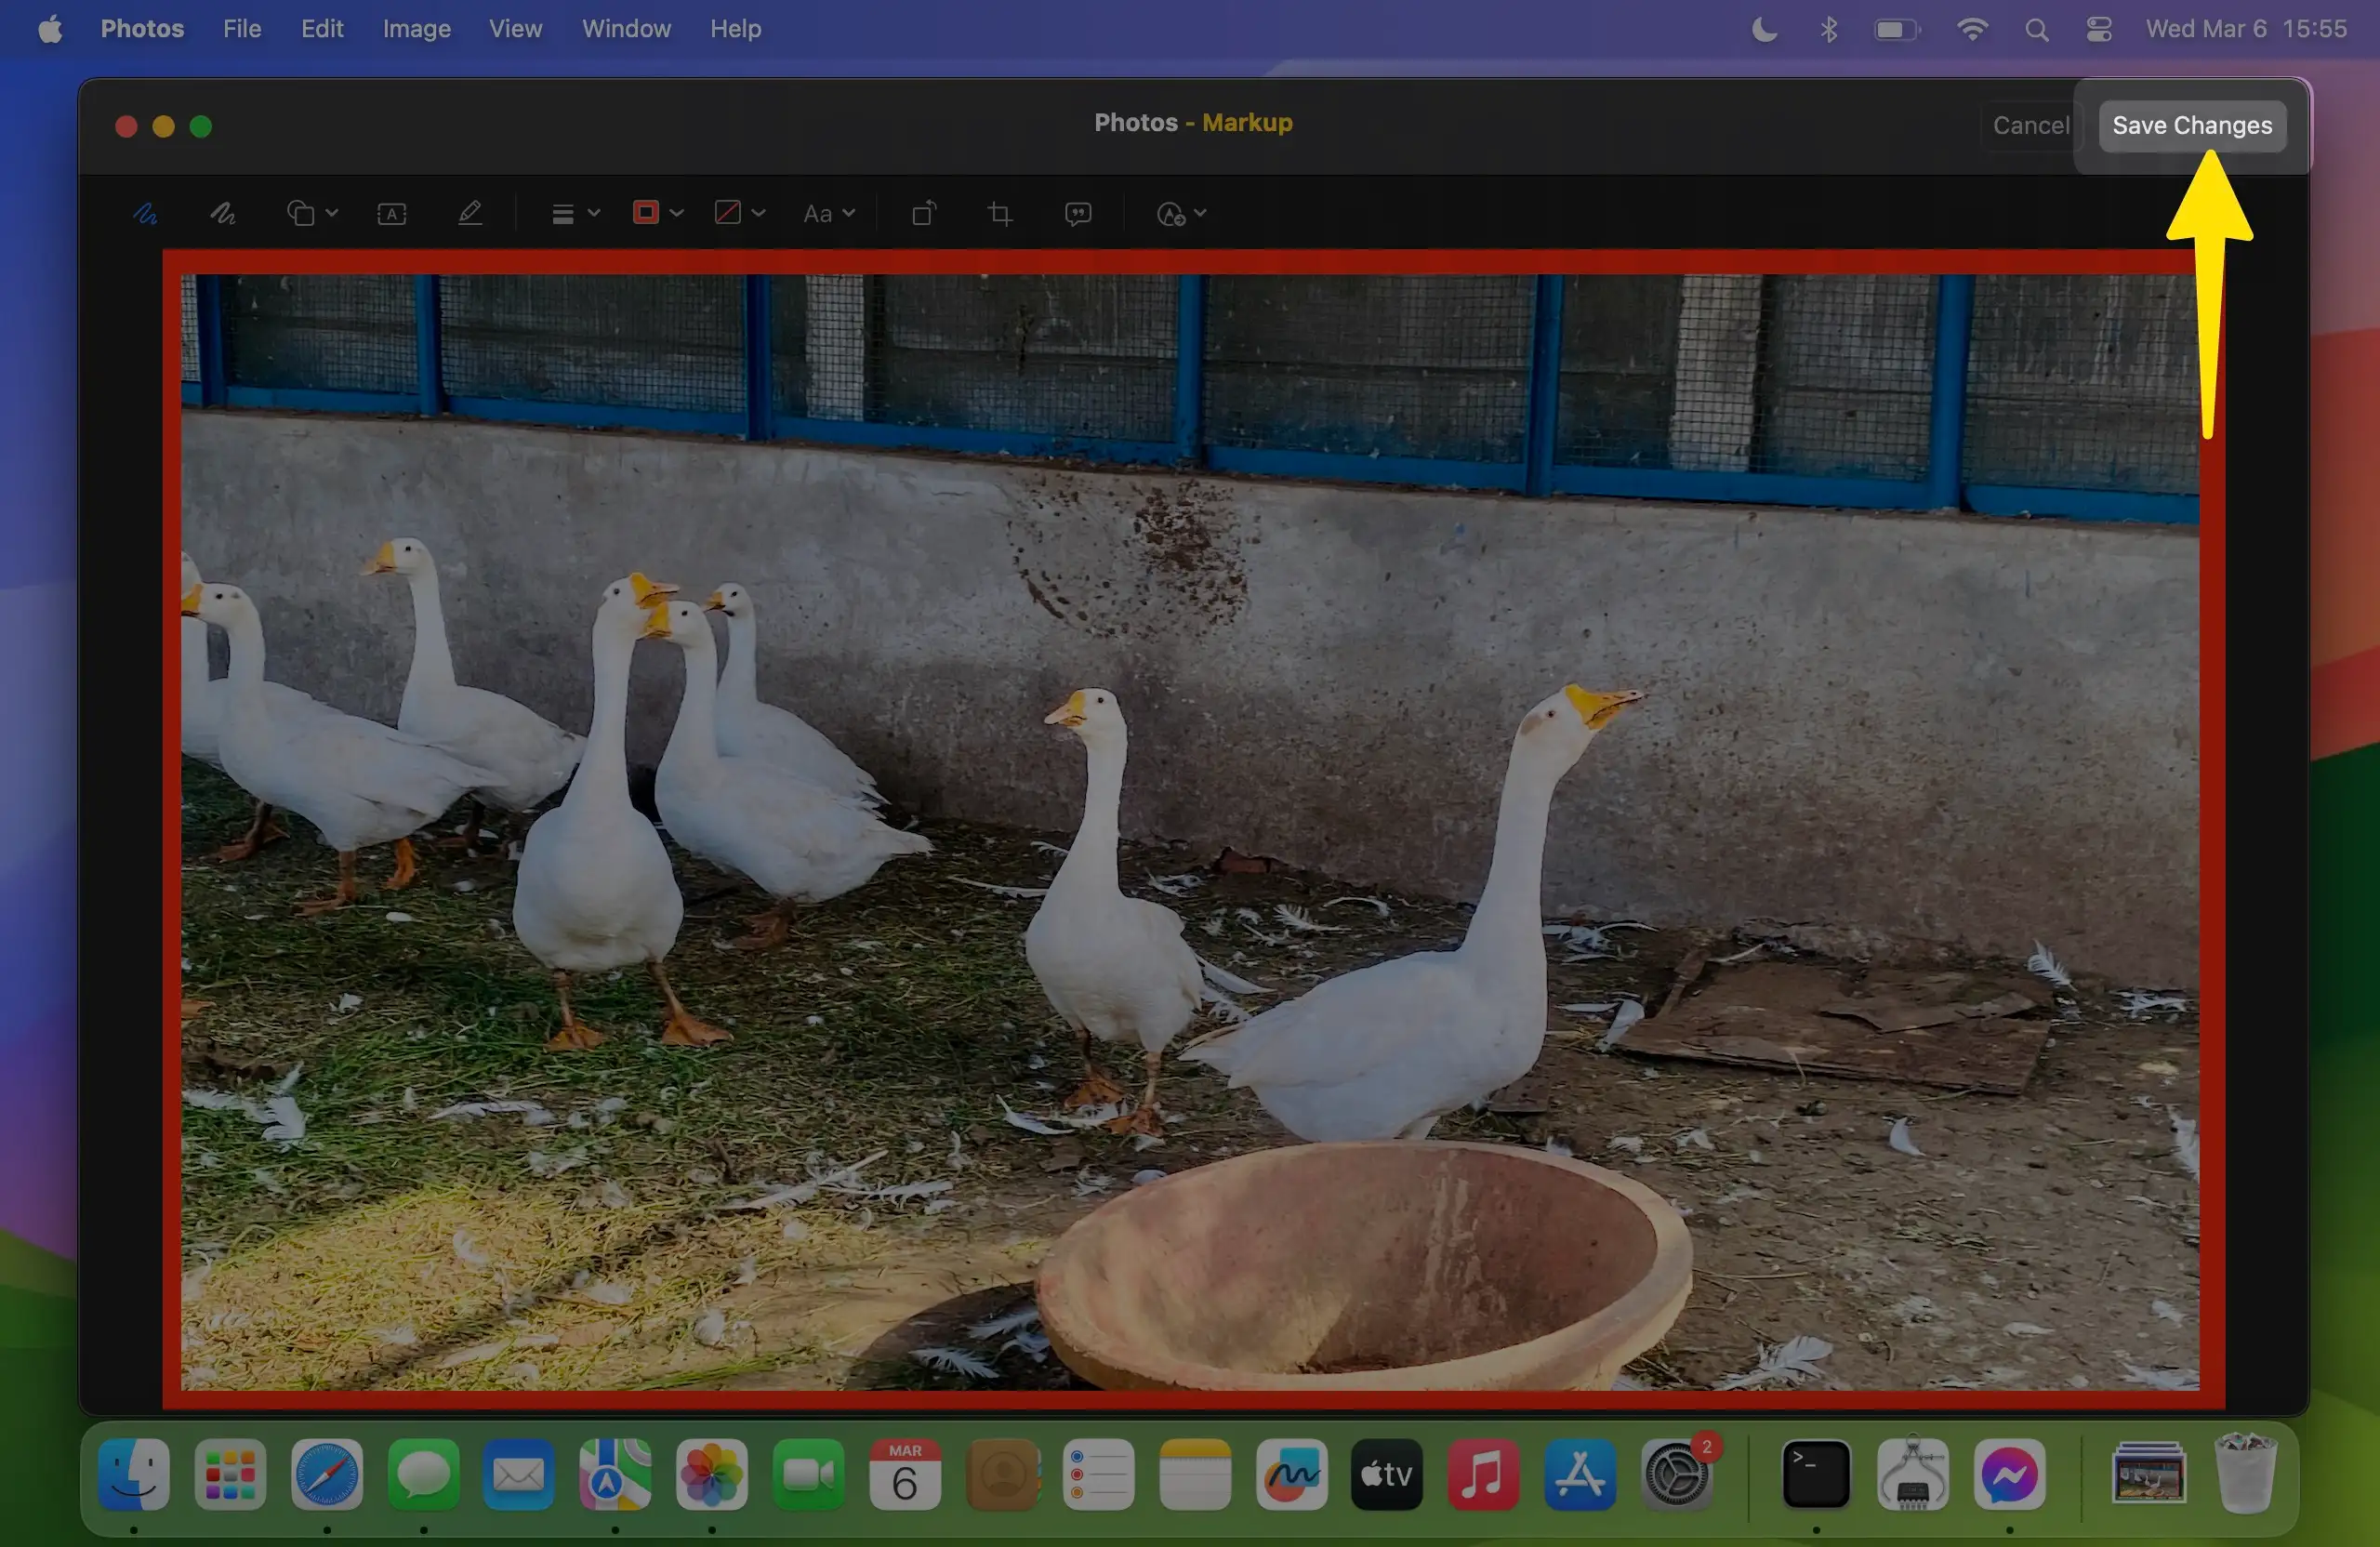
Task: Toggle Focus mode moon icon
Action: tap(1764, 29)
